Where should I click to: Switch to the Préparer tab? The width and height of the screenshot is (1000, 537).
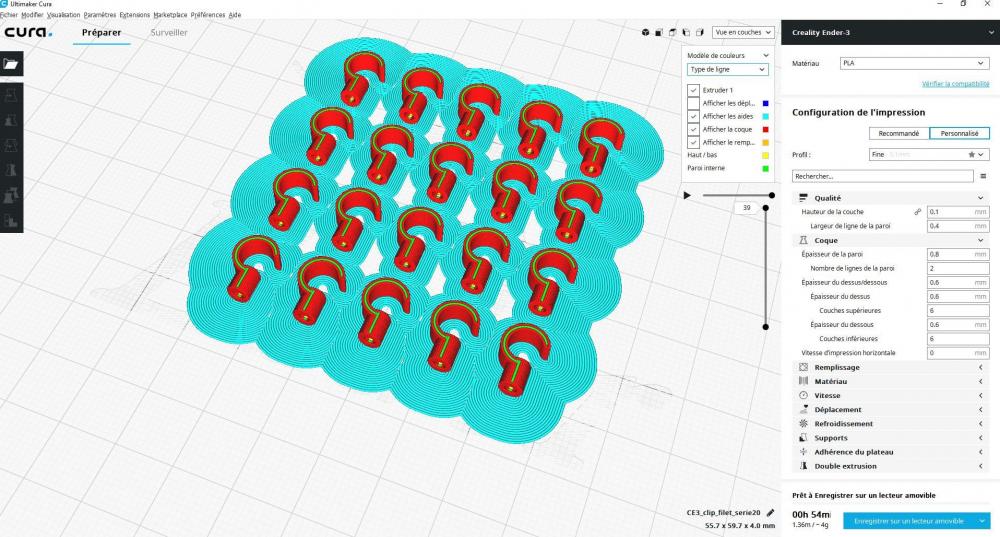pyautogui.click(x=101, y=33)
